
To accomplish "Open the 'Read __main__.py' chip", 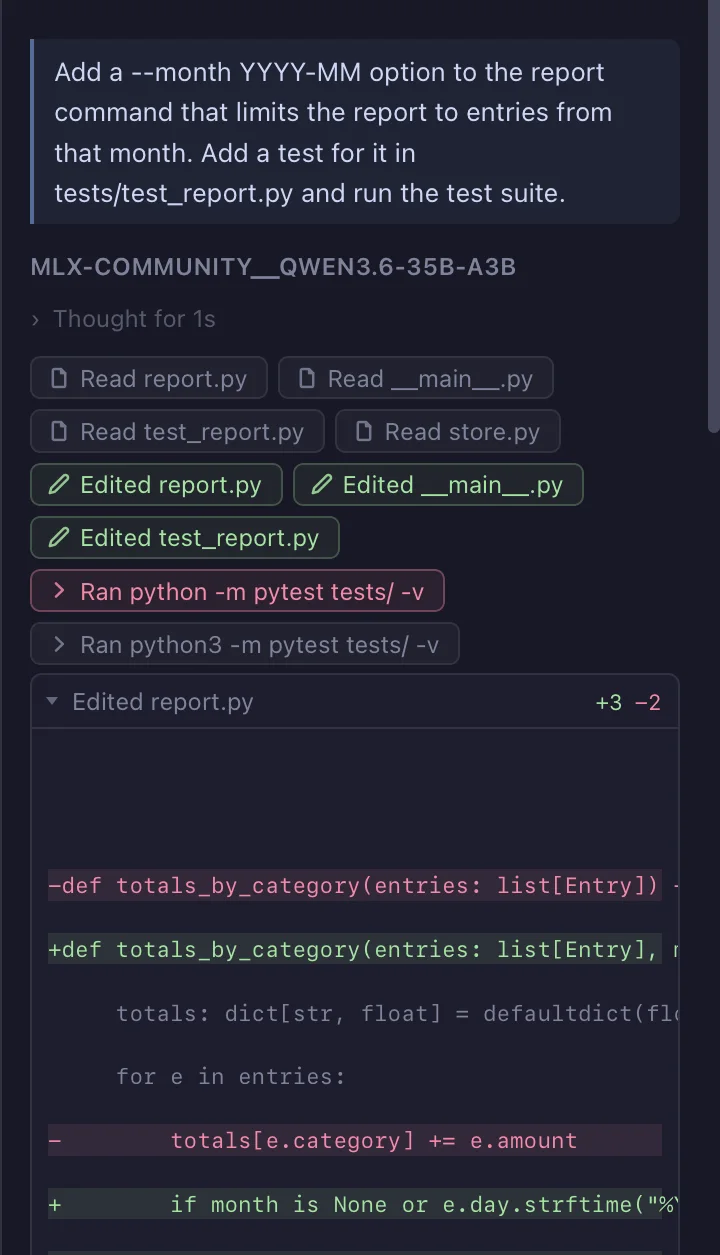I will (415, 379).
